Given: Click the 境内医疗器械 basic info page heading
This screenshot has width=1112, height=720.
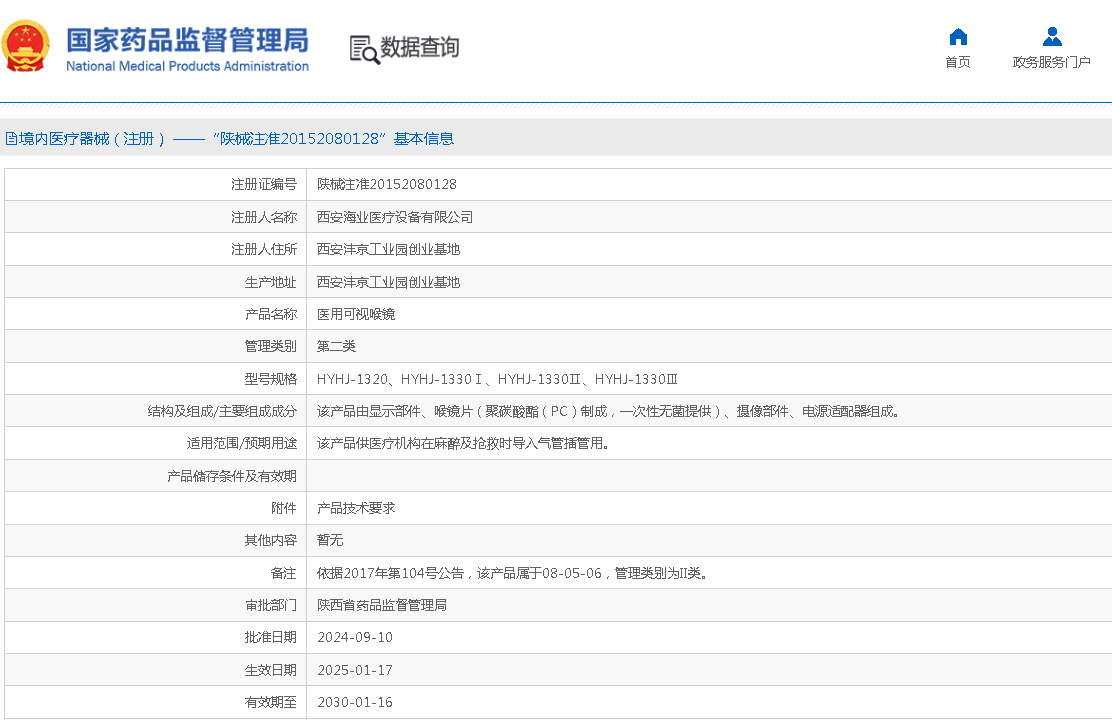Looking at the screenshot, I should pos(230,139).
